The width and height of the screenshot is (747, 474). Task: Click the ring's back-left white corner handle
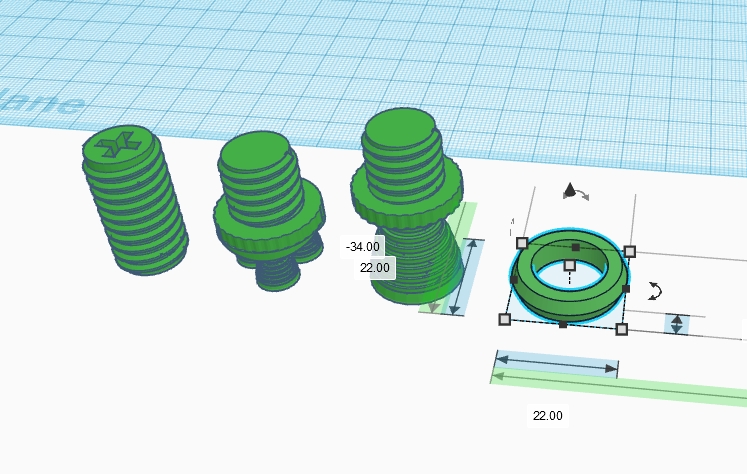521,243
